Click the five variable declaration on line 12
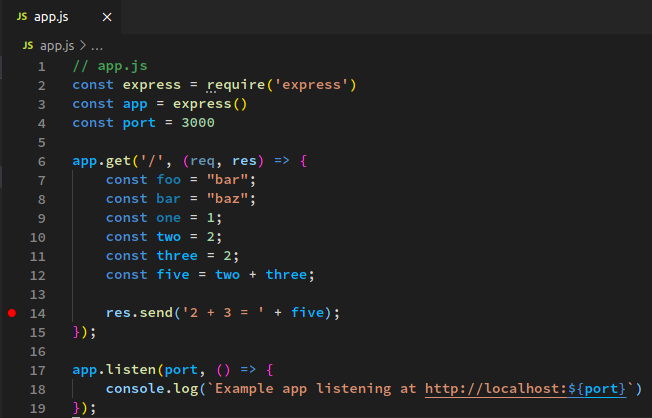This screenshot has height=418, width=652. tap(173, 275)
